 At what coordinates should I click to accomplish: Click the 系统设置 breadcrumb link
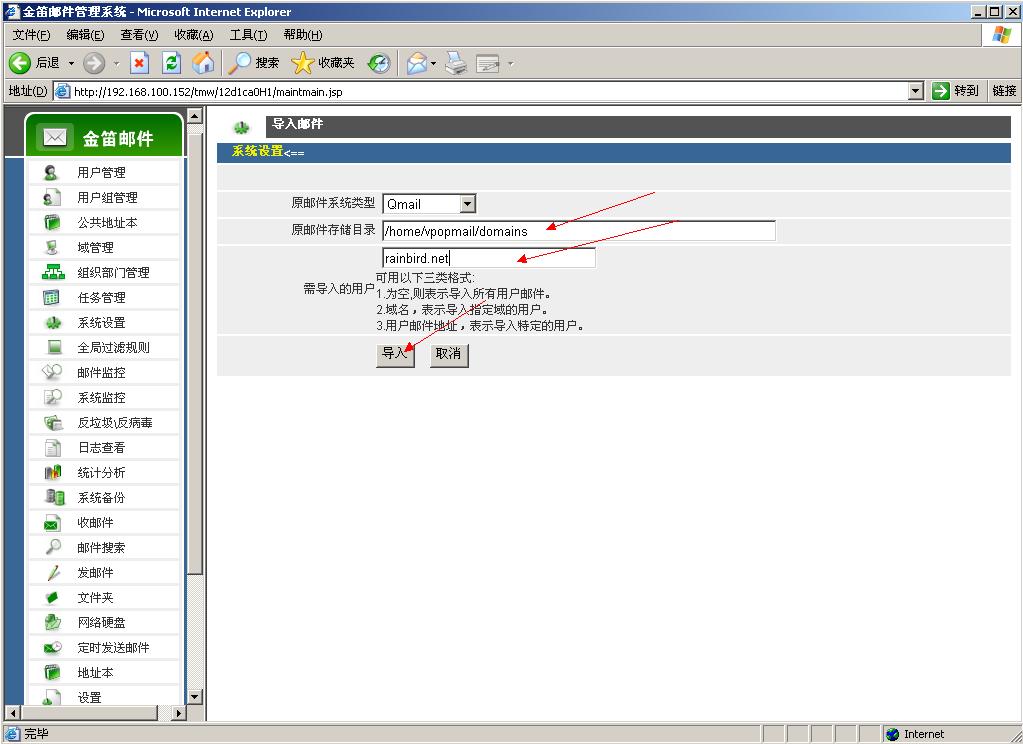point(258,151)
